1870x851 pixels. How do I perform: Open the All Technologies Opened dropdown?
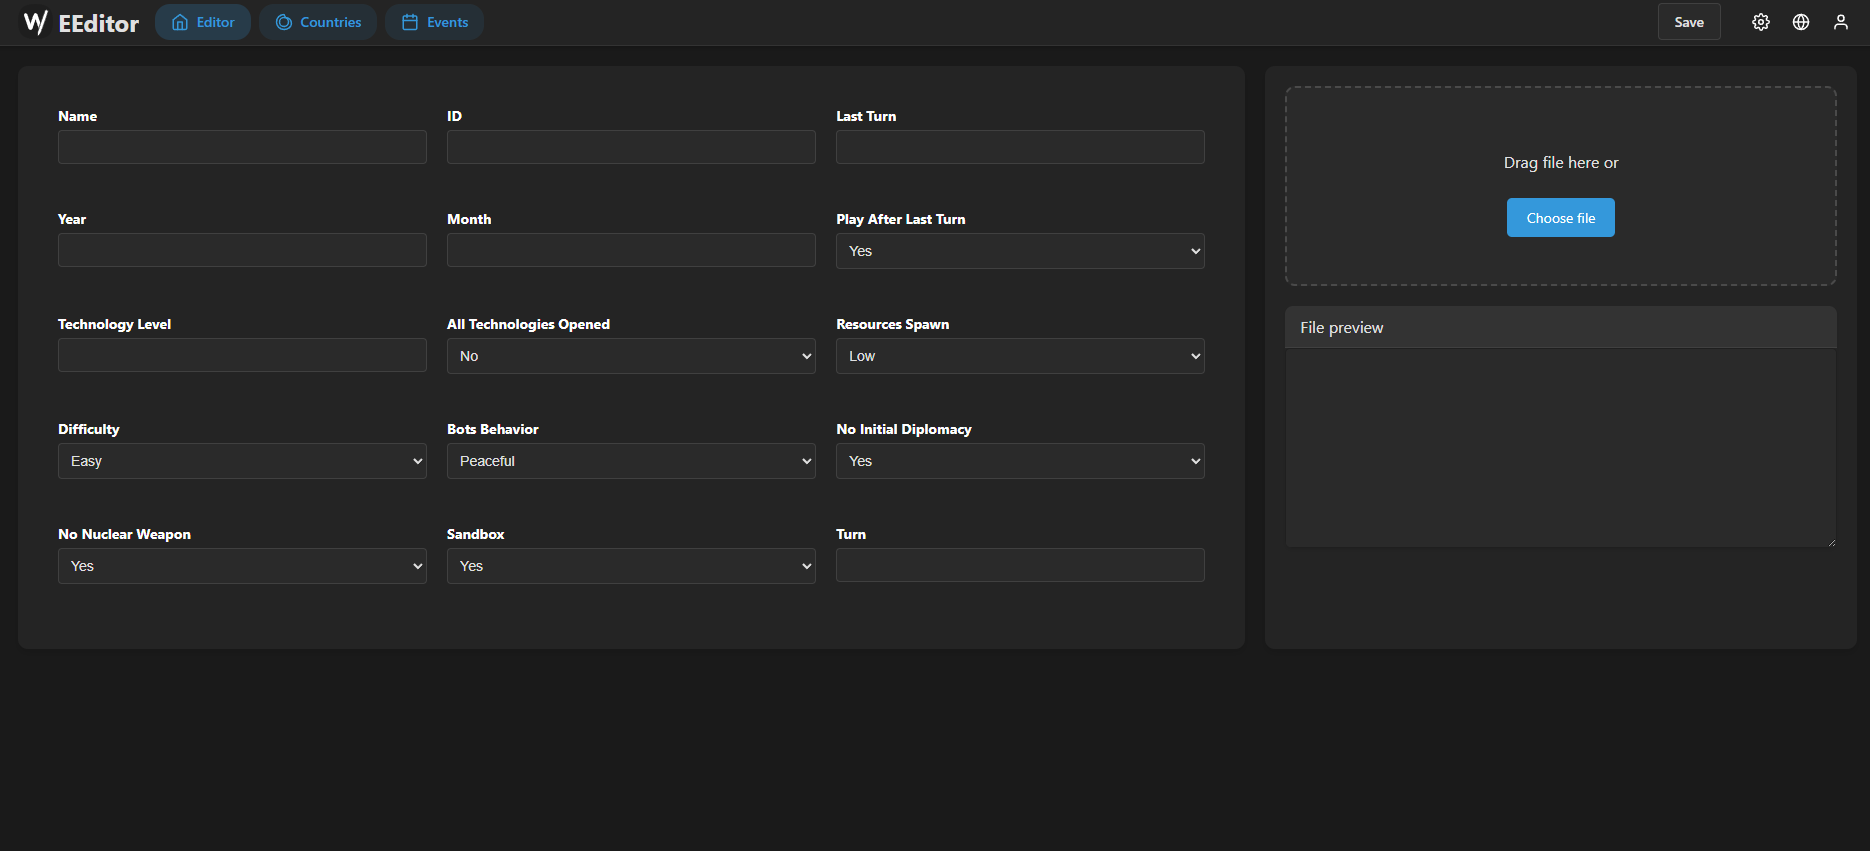coord(631,356)
